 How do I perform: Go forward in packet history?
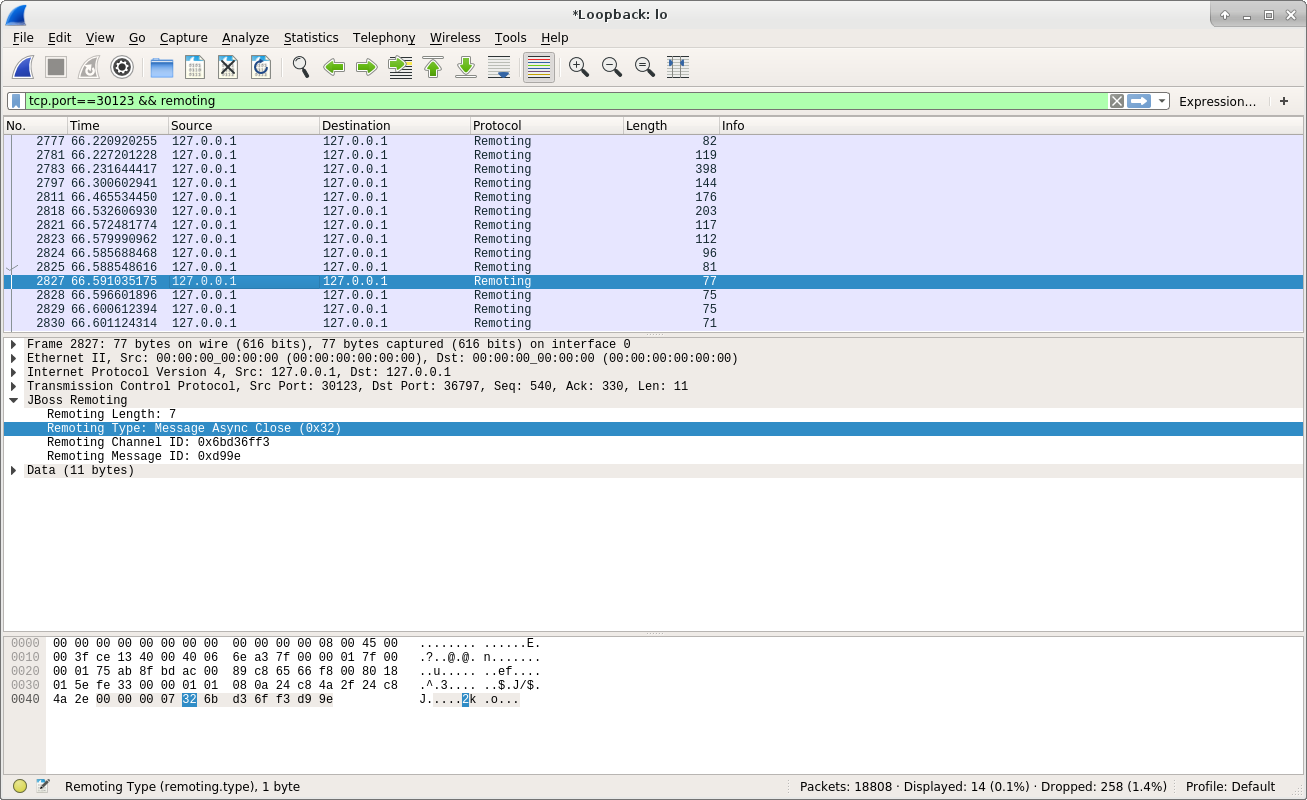[367, 67]
